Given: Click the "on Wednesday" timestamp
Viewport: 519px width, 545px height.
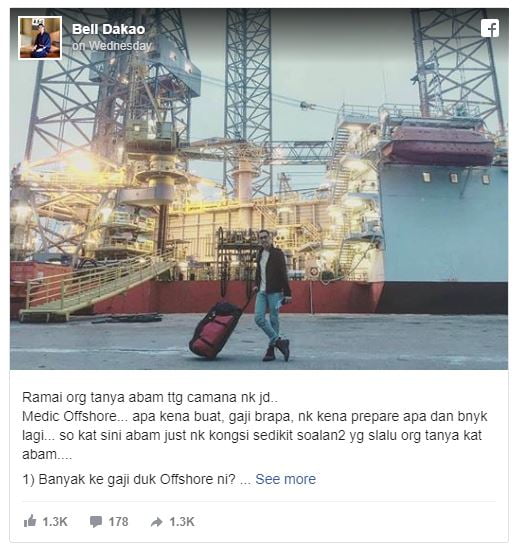Looking at the screenshot, I should pyautogui.click(x=112, y=46).
